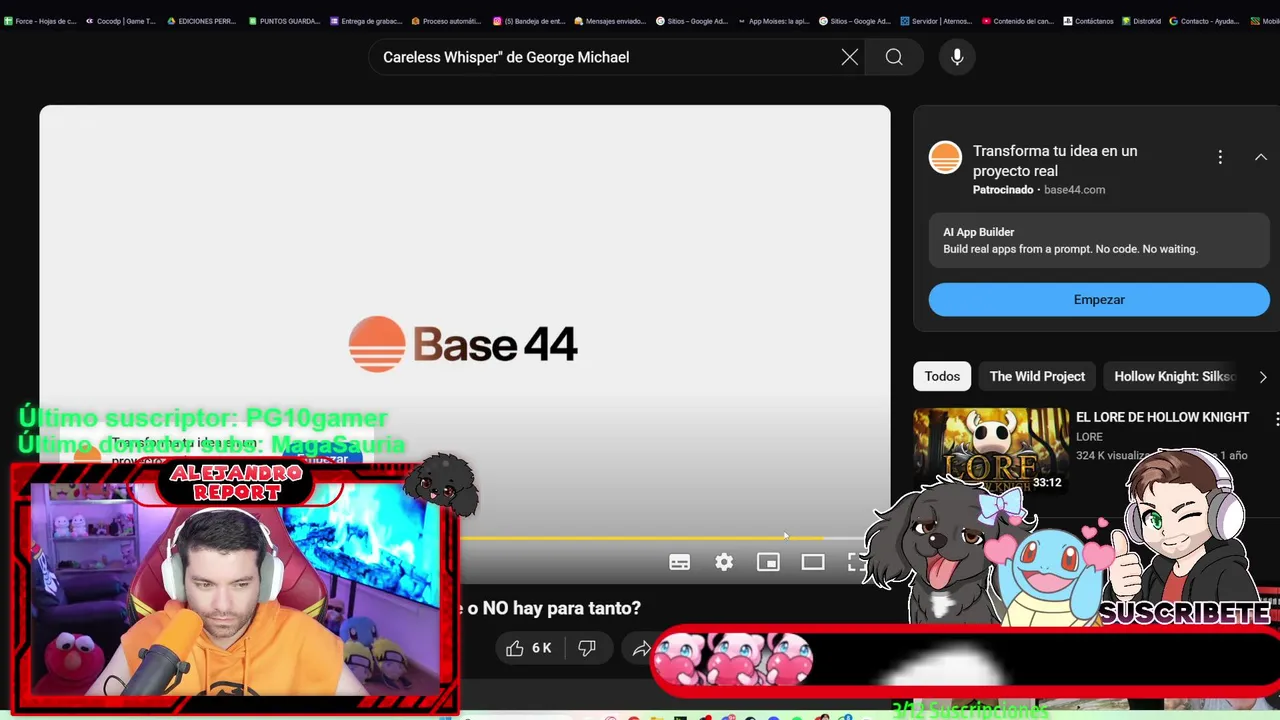This screenshot has width=1280, height=720.
Task: Open the Force - Hojas de cálculo bookmark
Action: point(40,21)
